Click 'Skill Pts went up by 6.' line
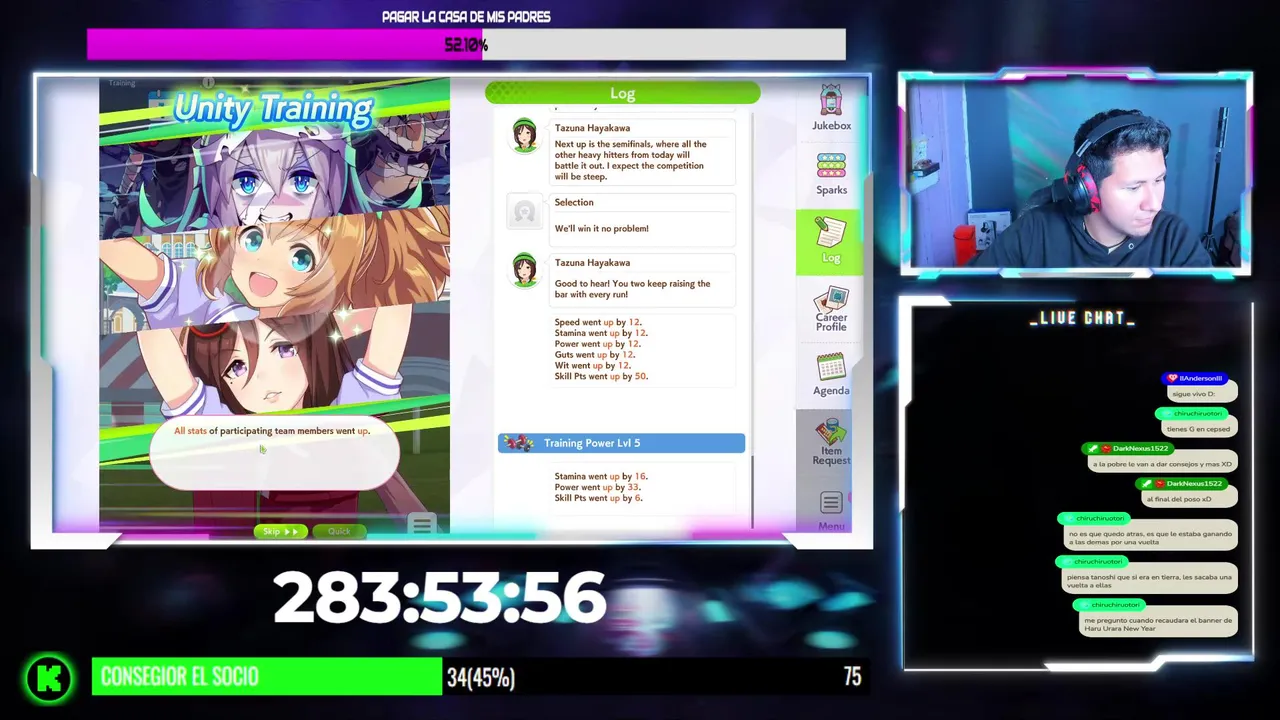 pos(599,498)
